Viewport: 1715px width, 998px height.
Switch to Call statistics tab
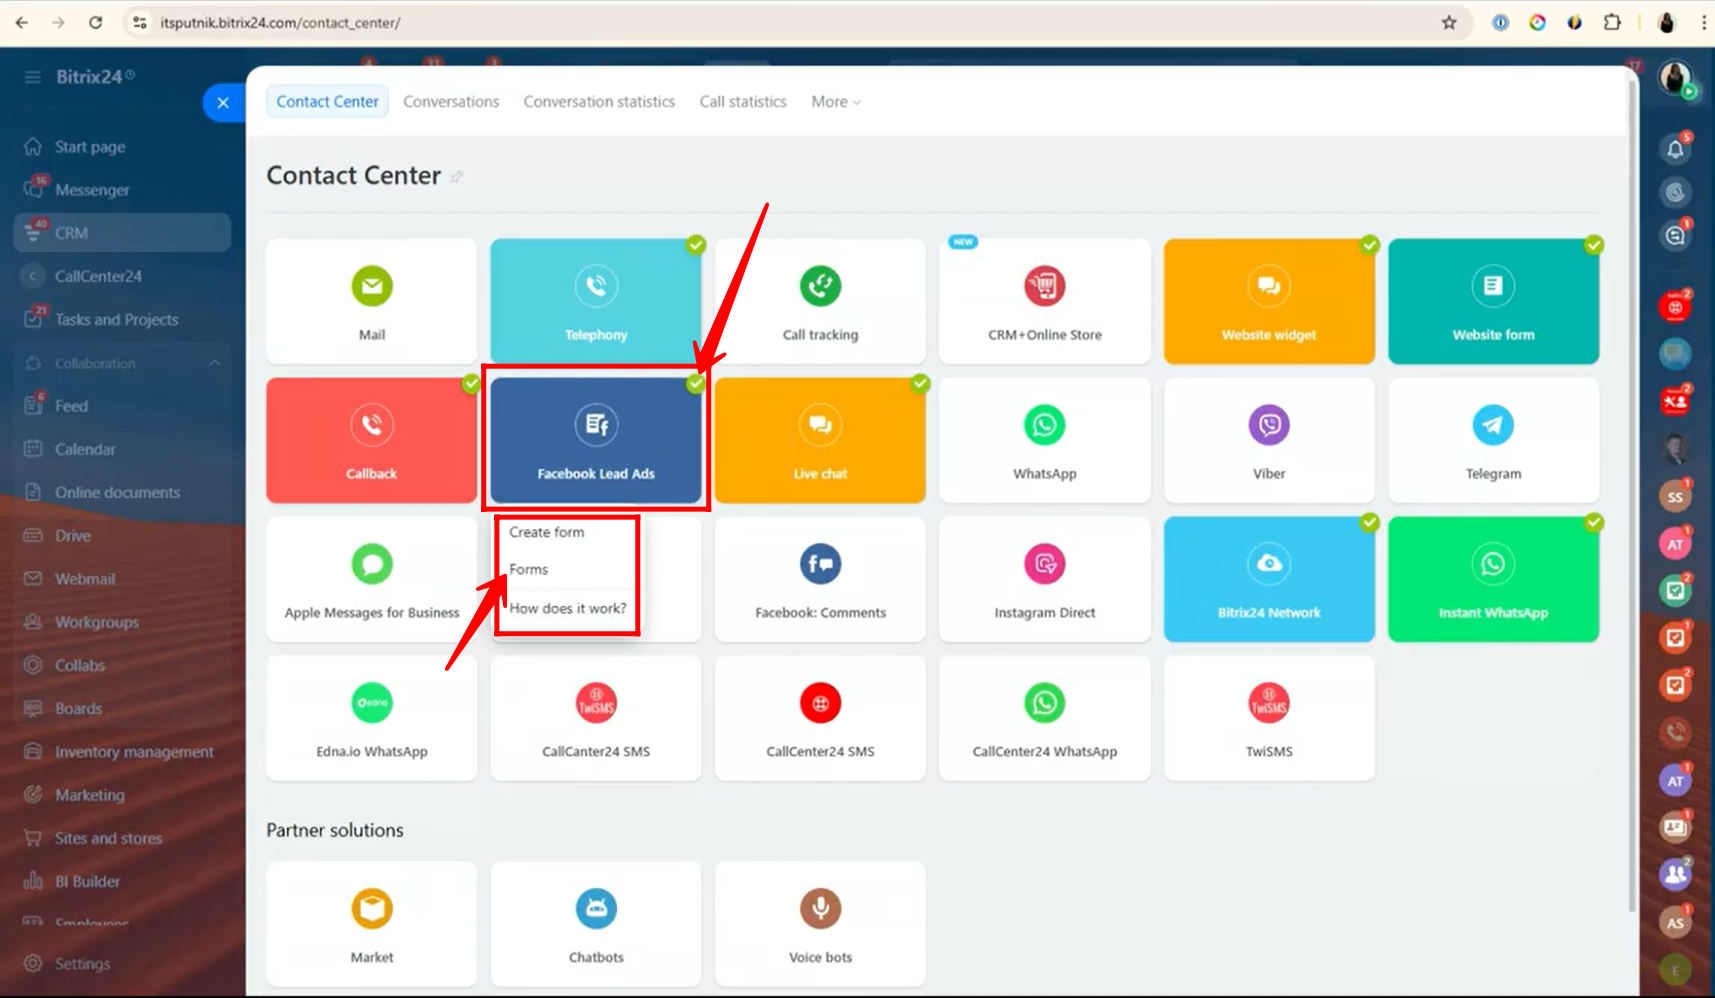743,101
